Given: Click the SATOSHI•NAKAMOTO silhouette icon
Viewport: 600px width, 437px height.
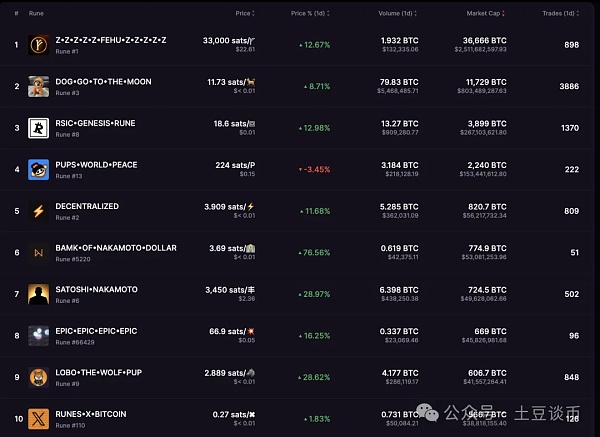Looking at the screenshot, I should tap(39, 295).
